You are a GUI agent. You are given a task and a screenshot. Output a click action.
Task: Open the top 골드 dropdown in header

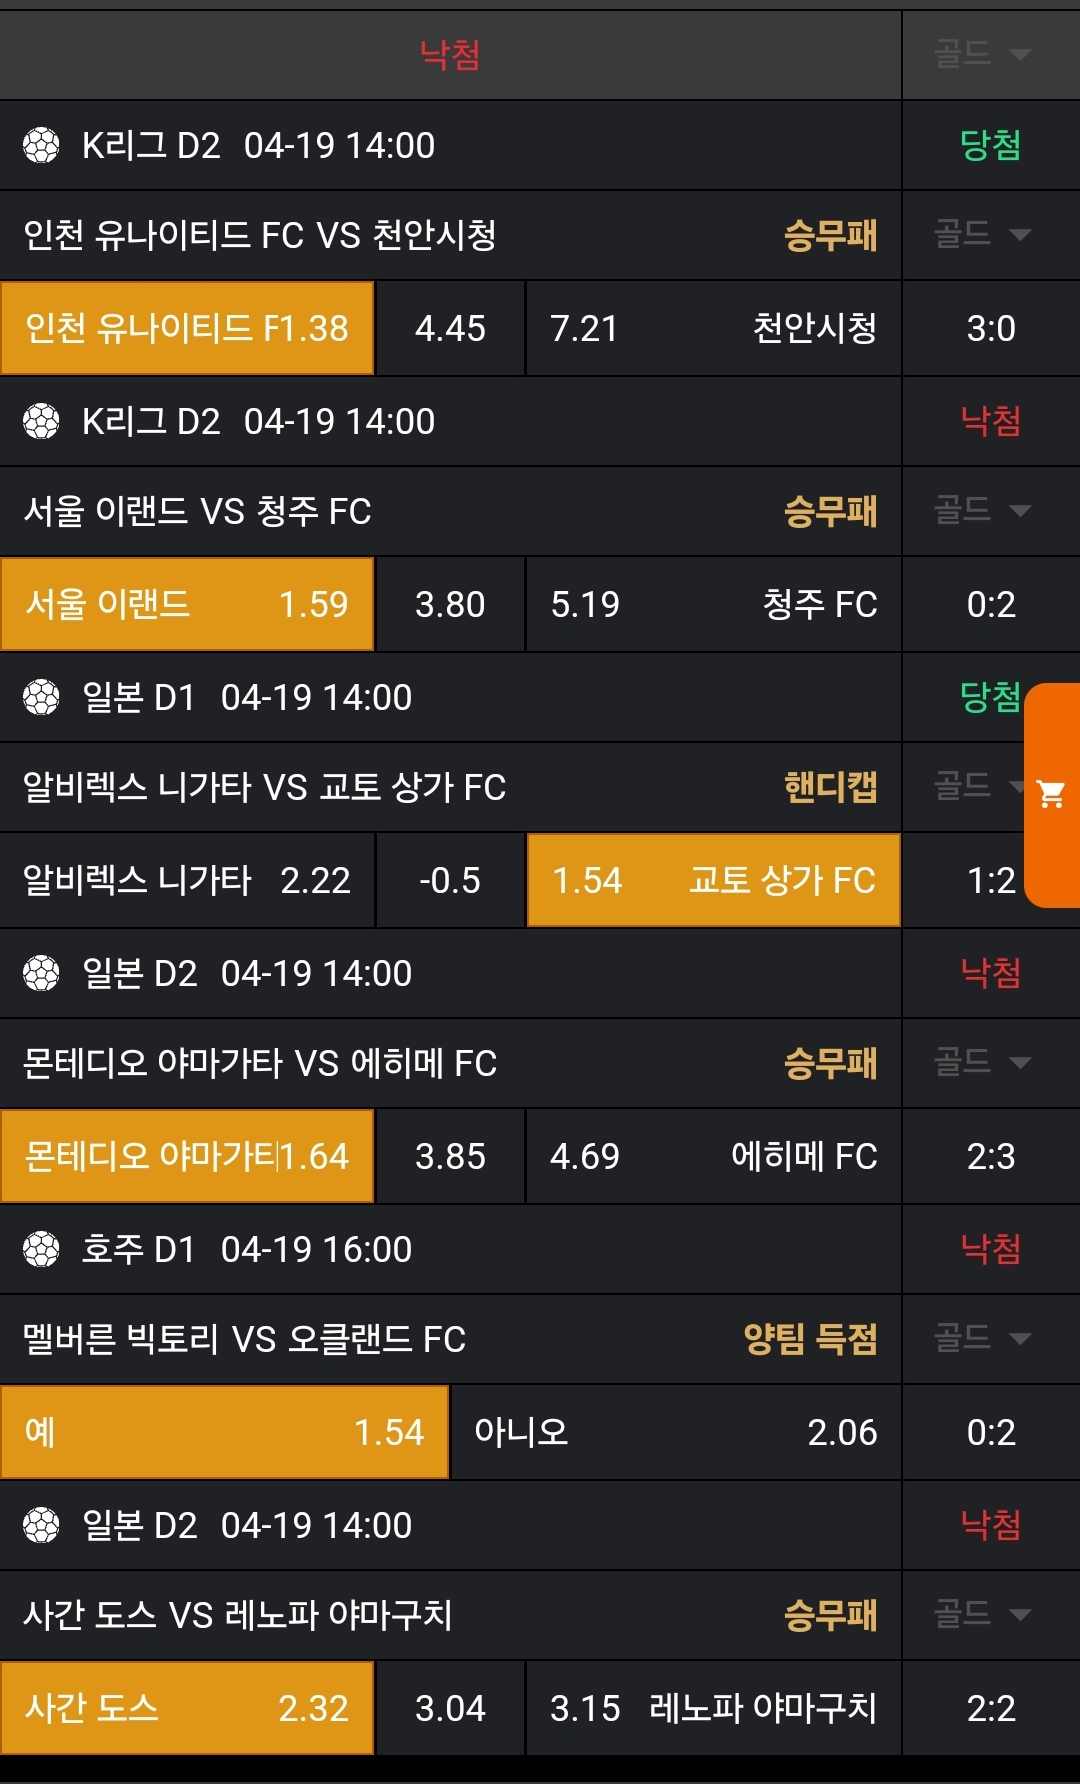point(982,54)
